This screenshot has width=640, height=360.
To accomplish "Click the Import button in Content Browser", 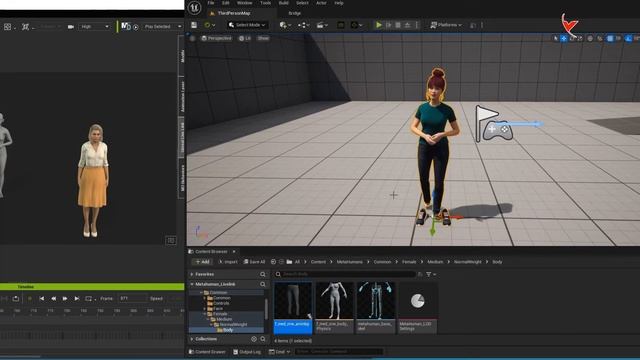I will pos(228,262).
